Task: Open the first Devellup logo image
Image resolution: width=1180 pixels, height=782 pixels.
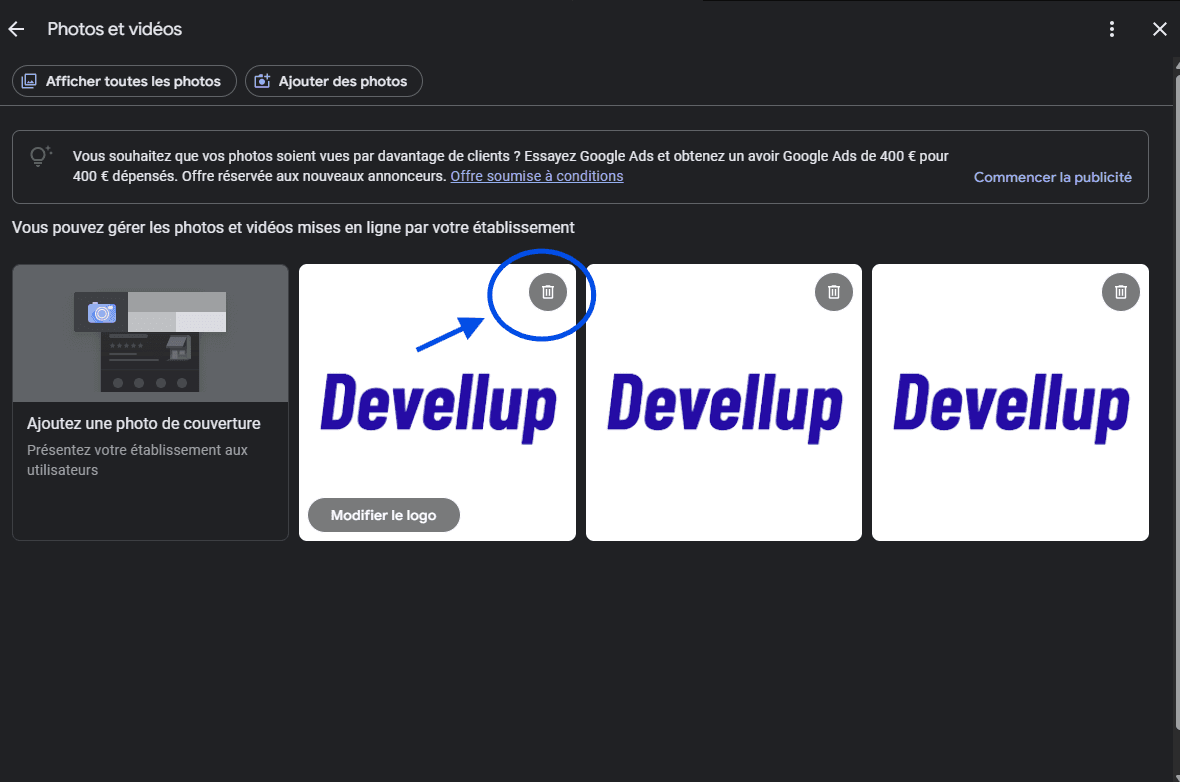Action: [437, 402]
